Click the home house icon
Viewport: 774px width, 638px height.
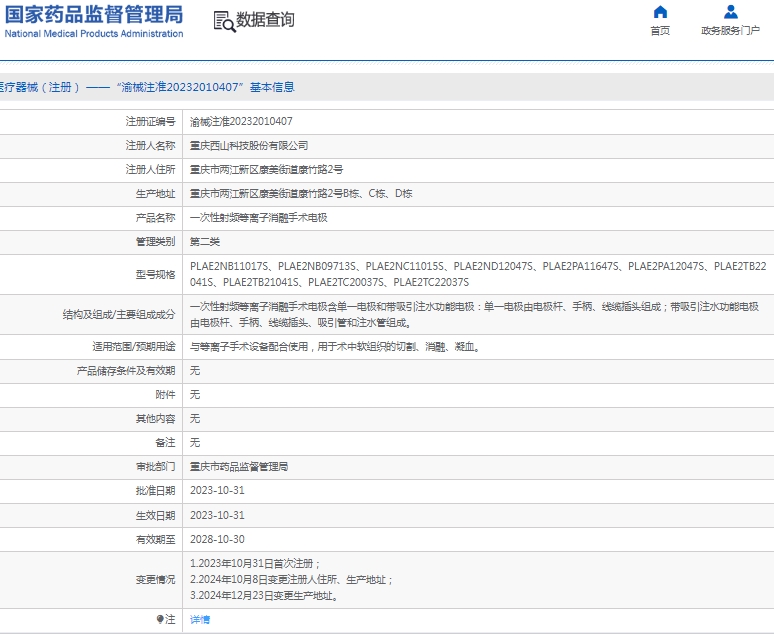(660, 11)
